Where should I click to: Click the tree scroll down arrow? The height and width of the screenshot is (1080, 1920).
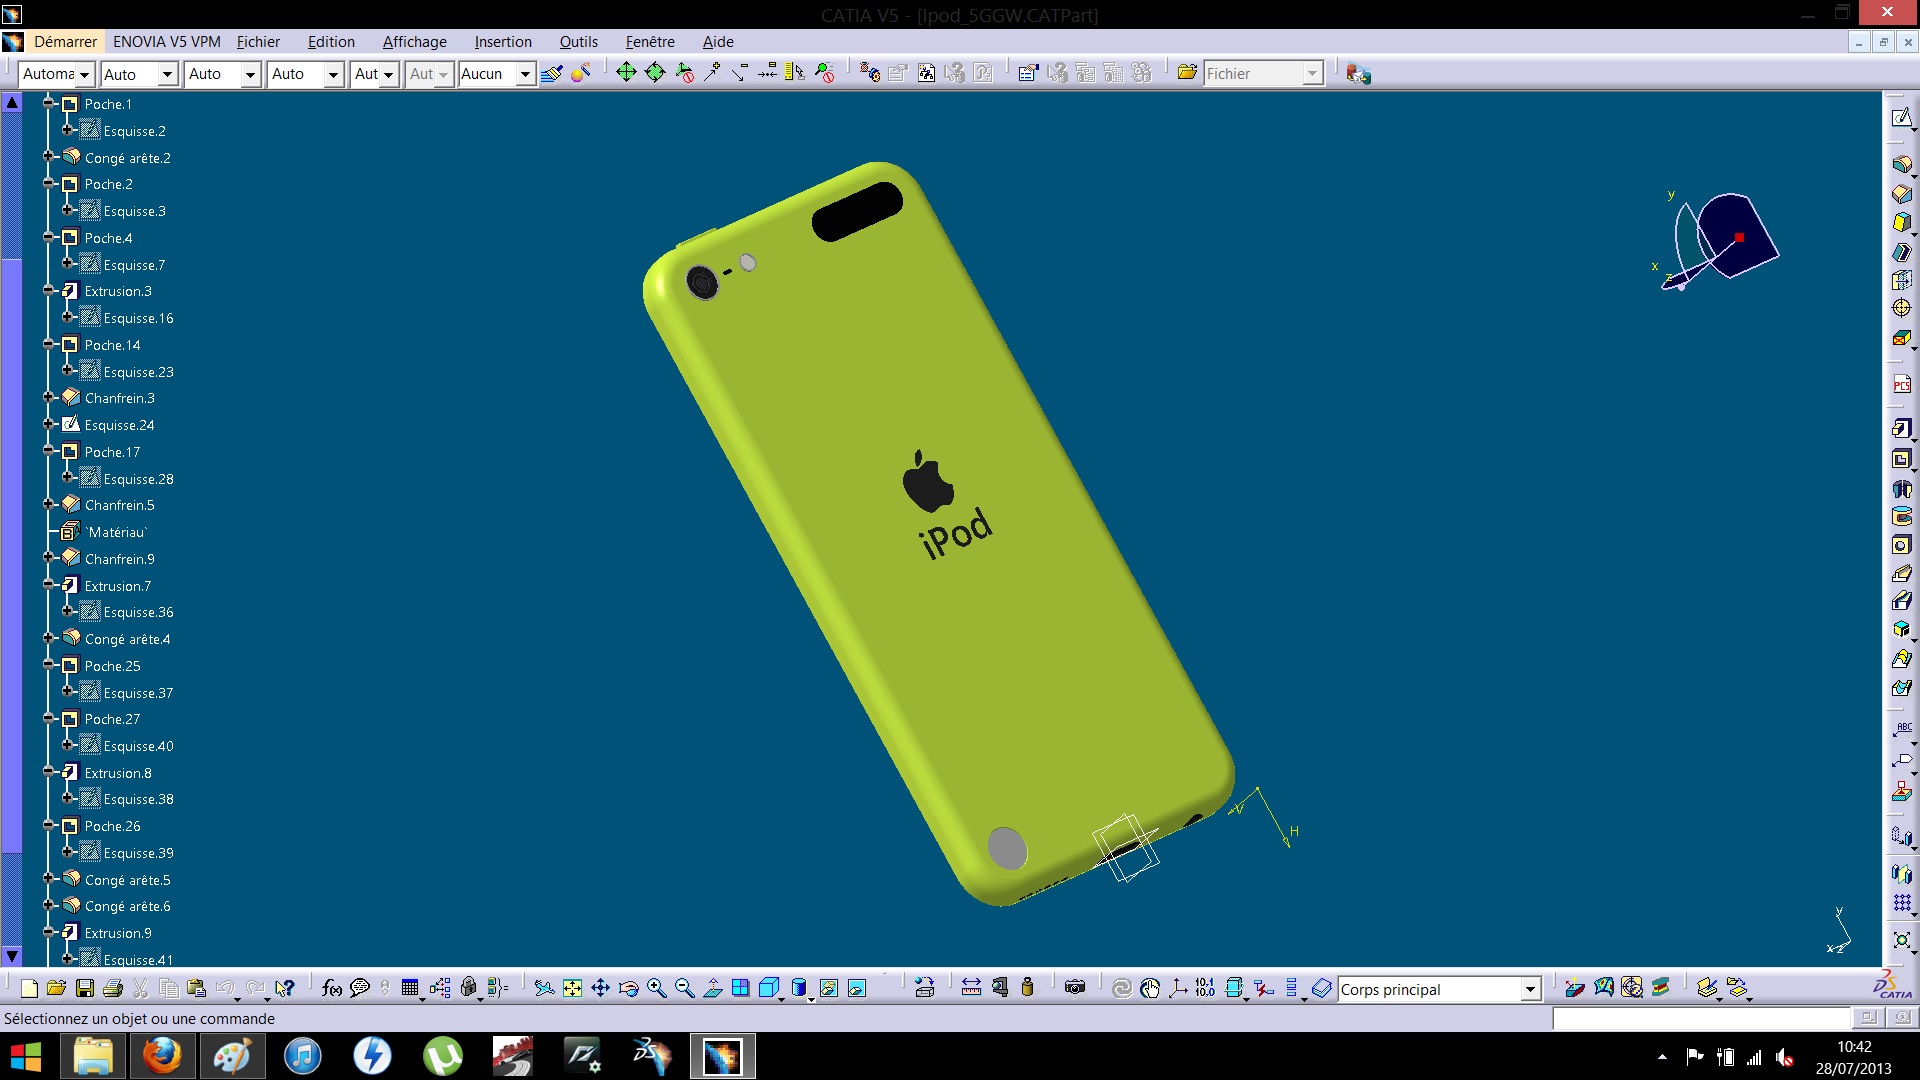(12, 955)
